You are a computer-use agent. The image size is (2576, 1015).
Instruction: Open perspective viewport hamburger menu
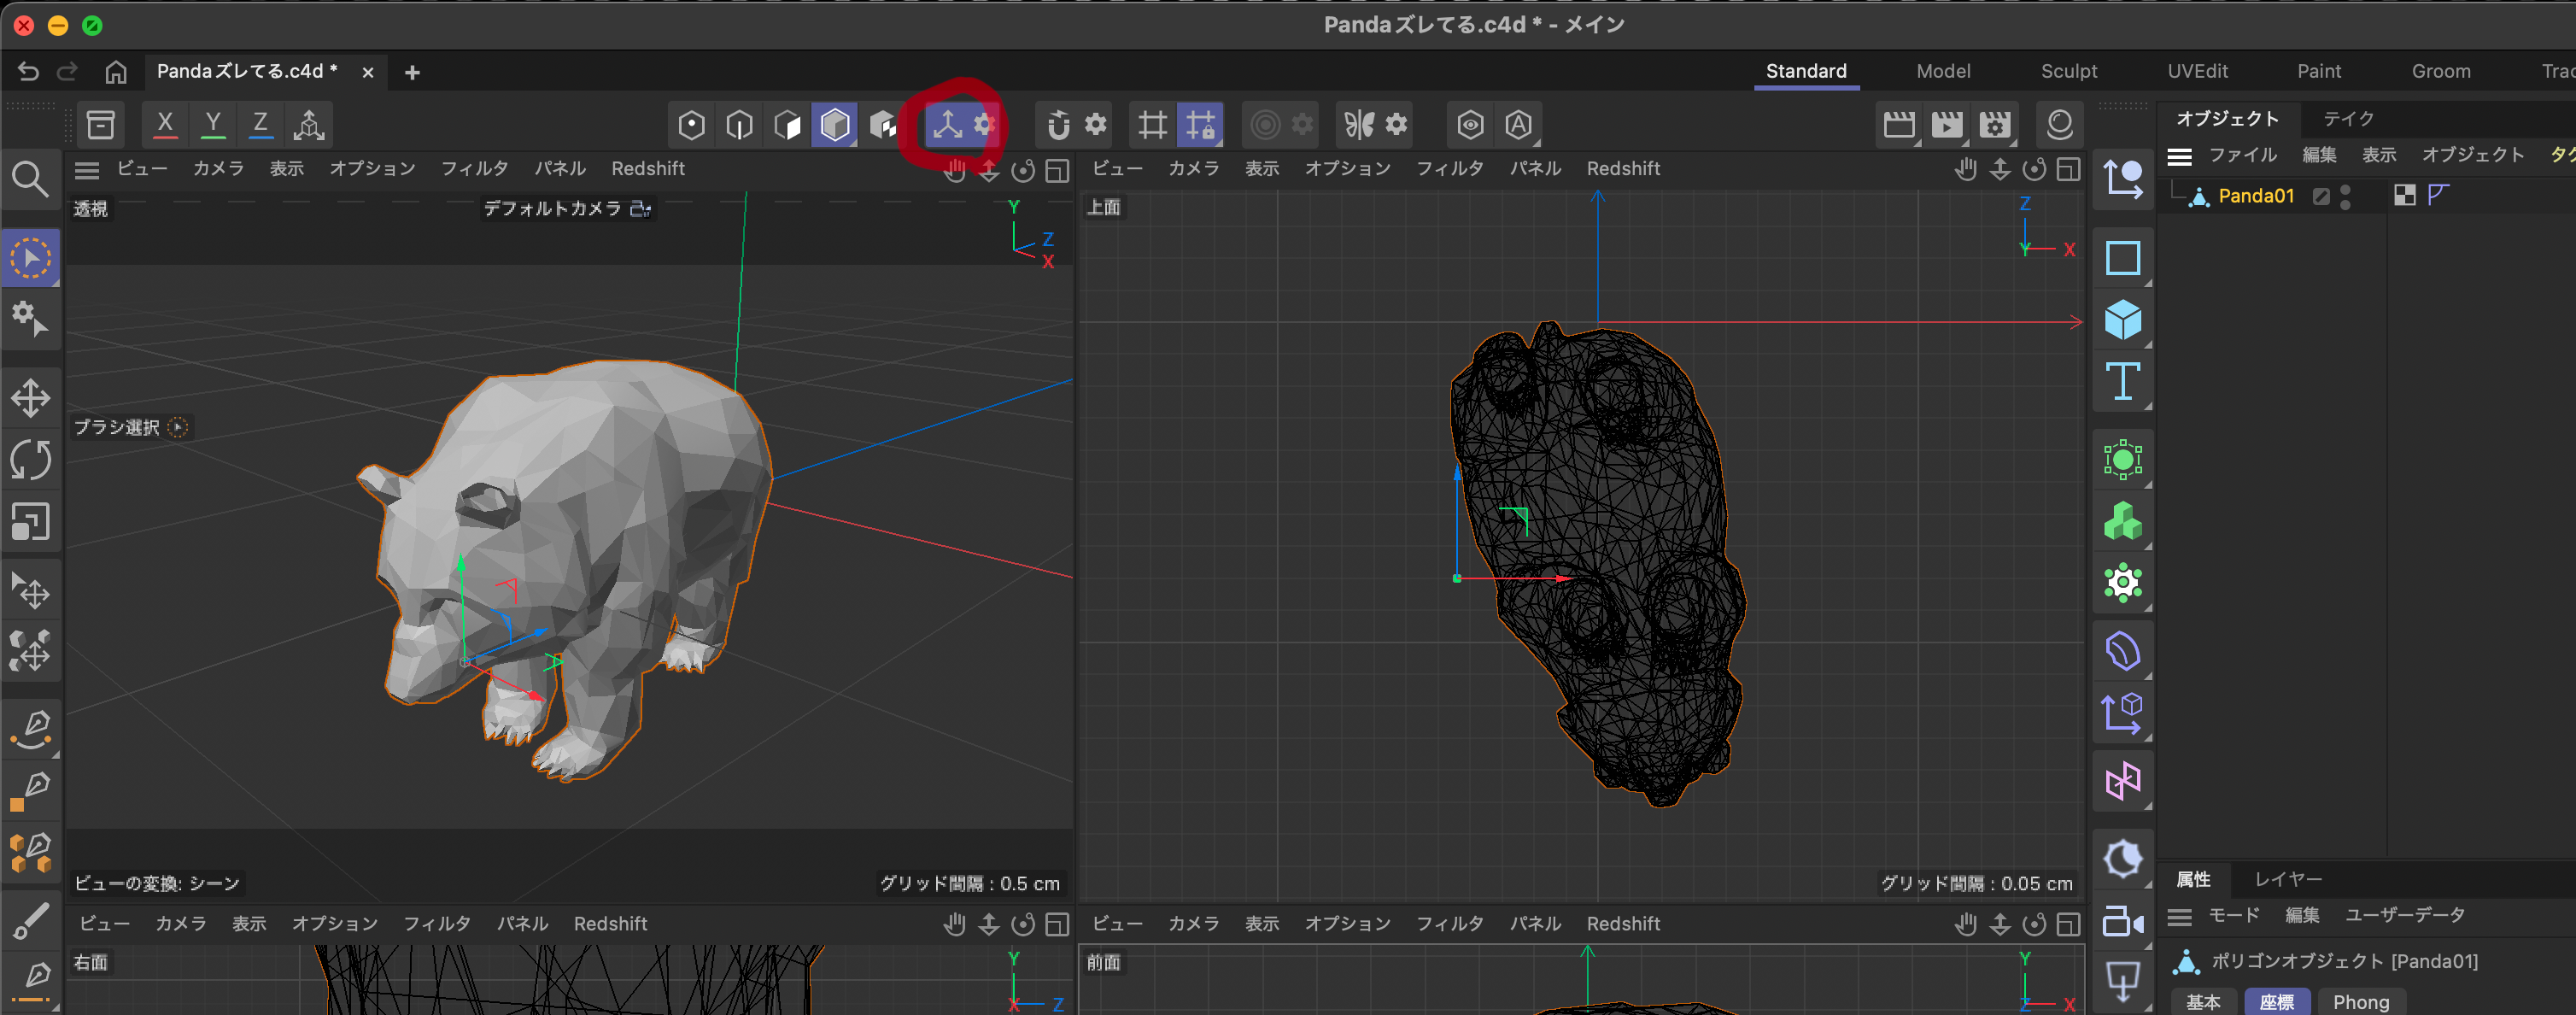coord(87,170)
